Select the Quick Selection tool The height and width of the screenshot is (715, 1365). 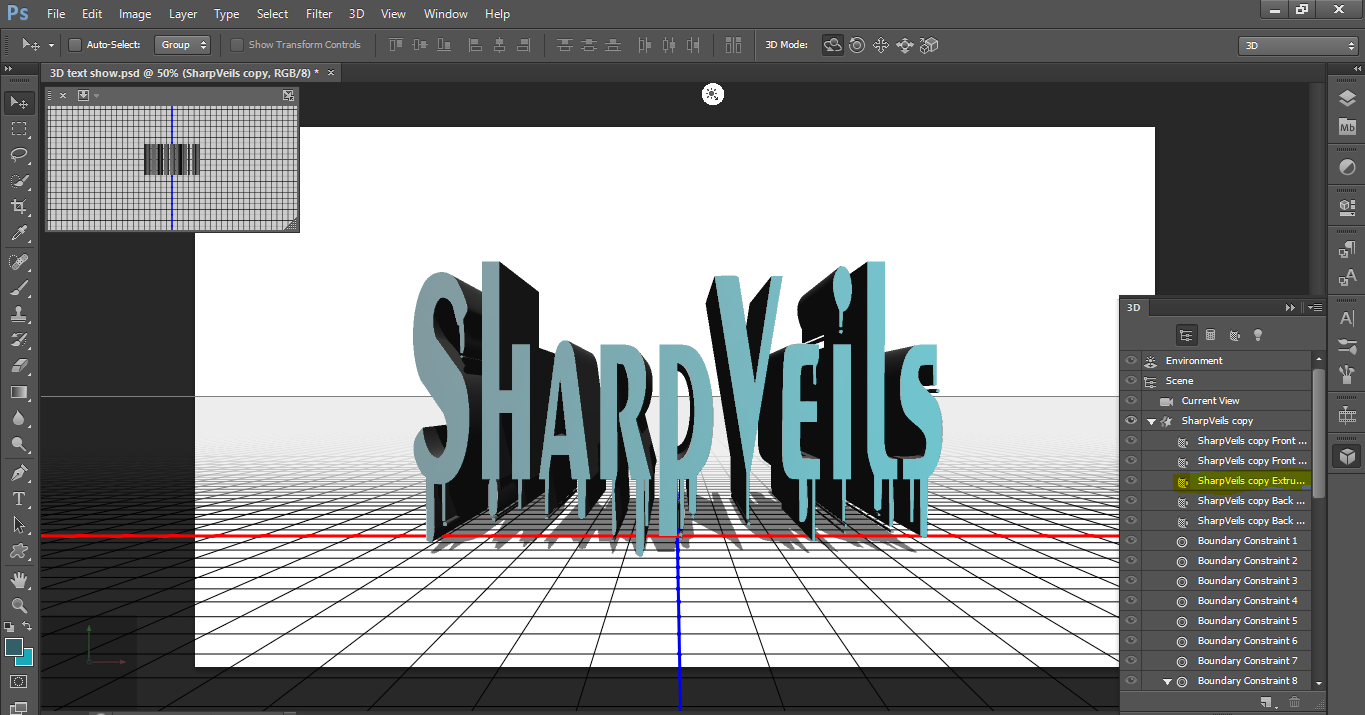point(19,181)
